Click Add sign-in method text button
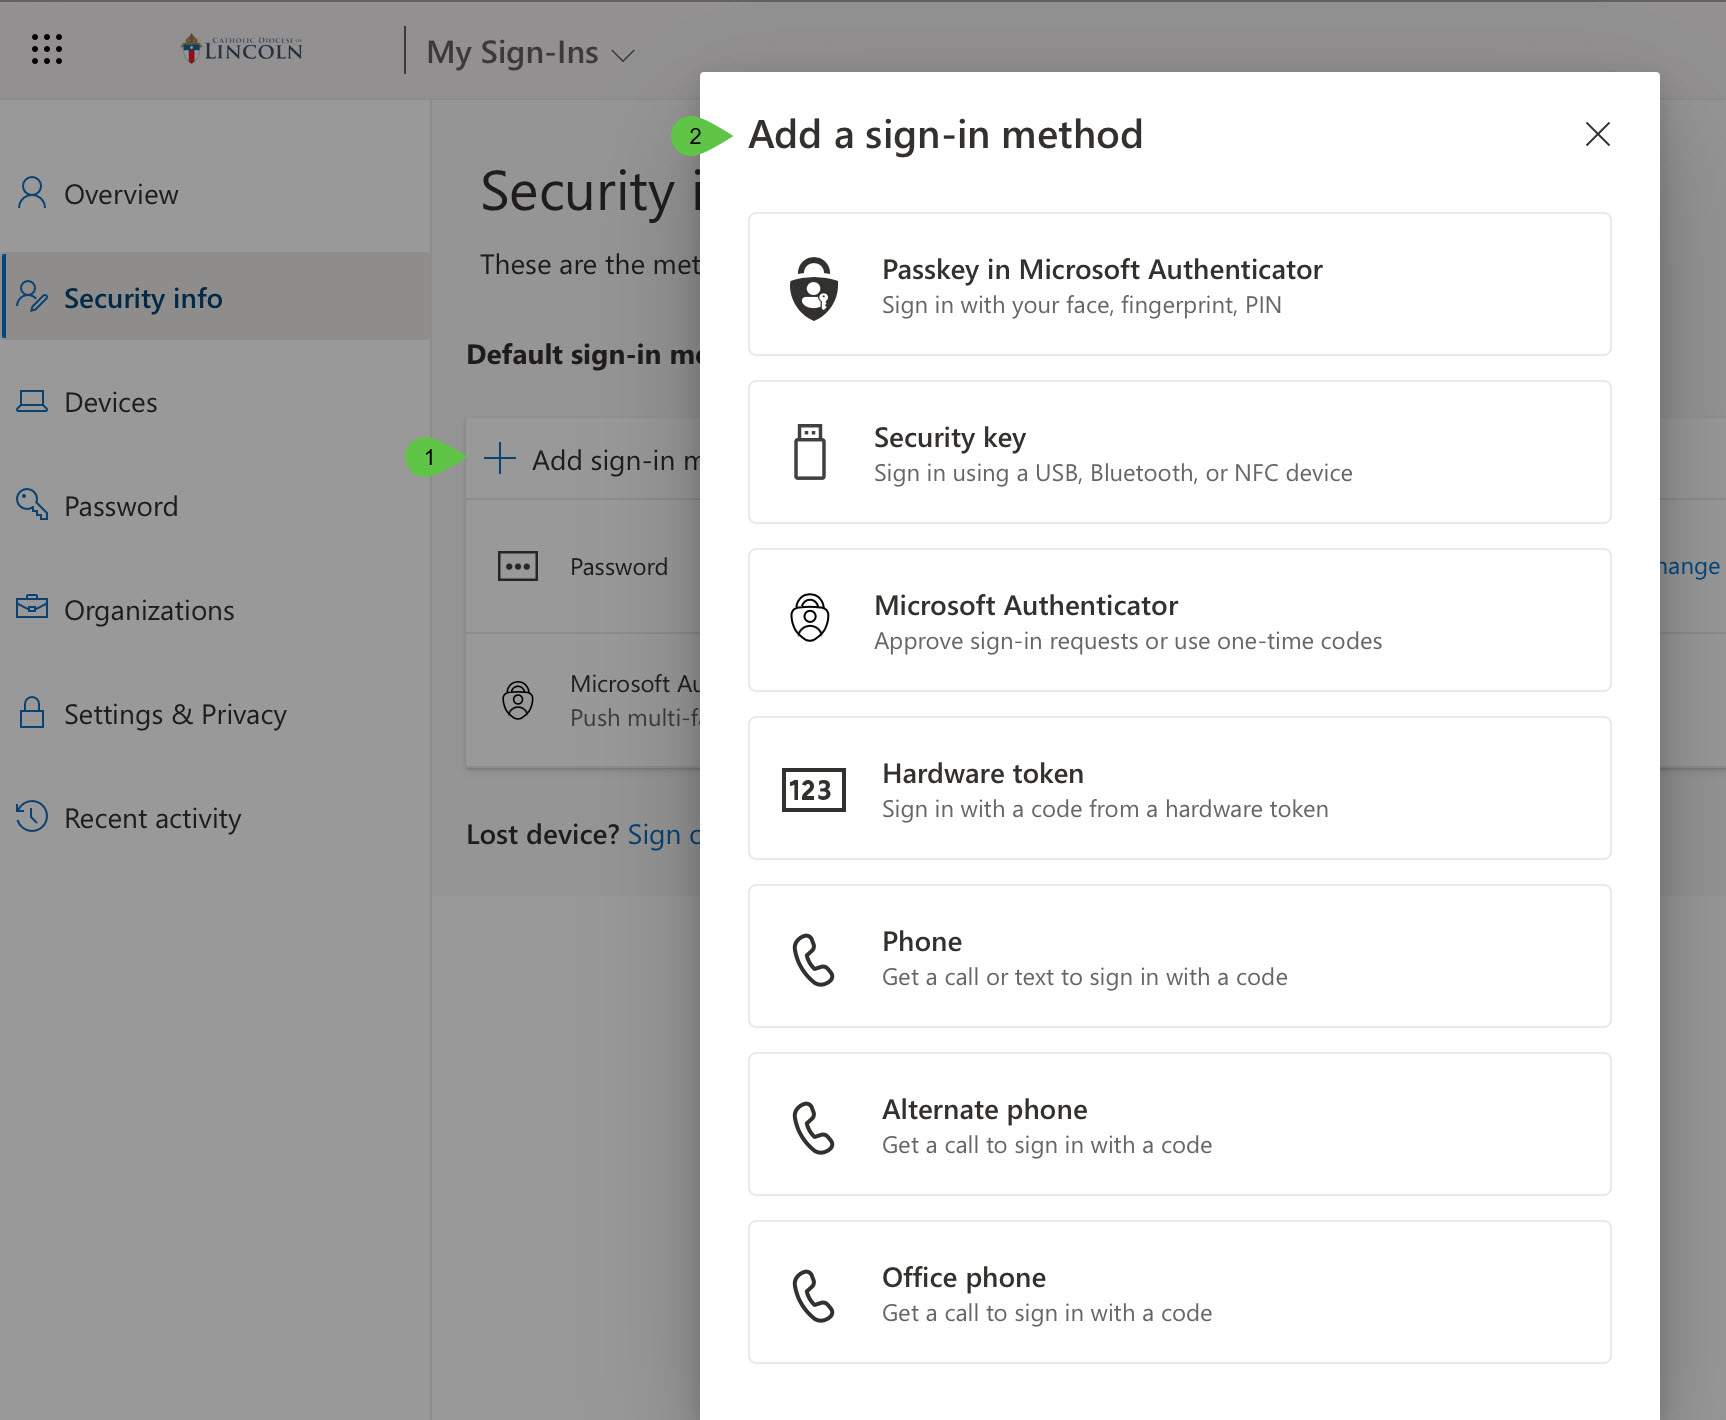The width and height of the screenshot is (1726, 1420). 616,460
